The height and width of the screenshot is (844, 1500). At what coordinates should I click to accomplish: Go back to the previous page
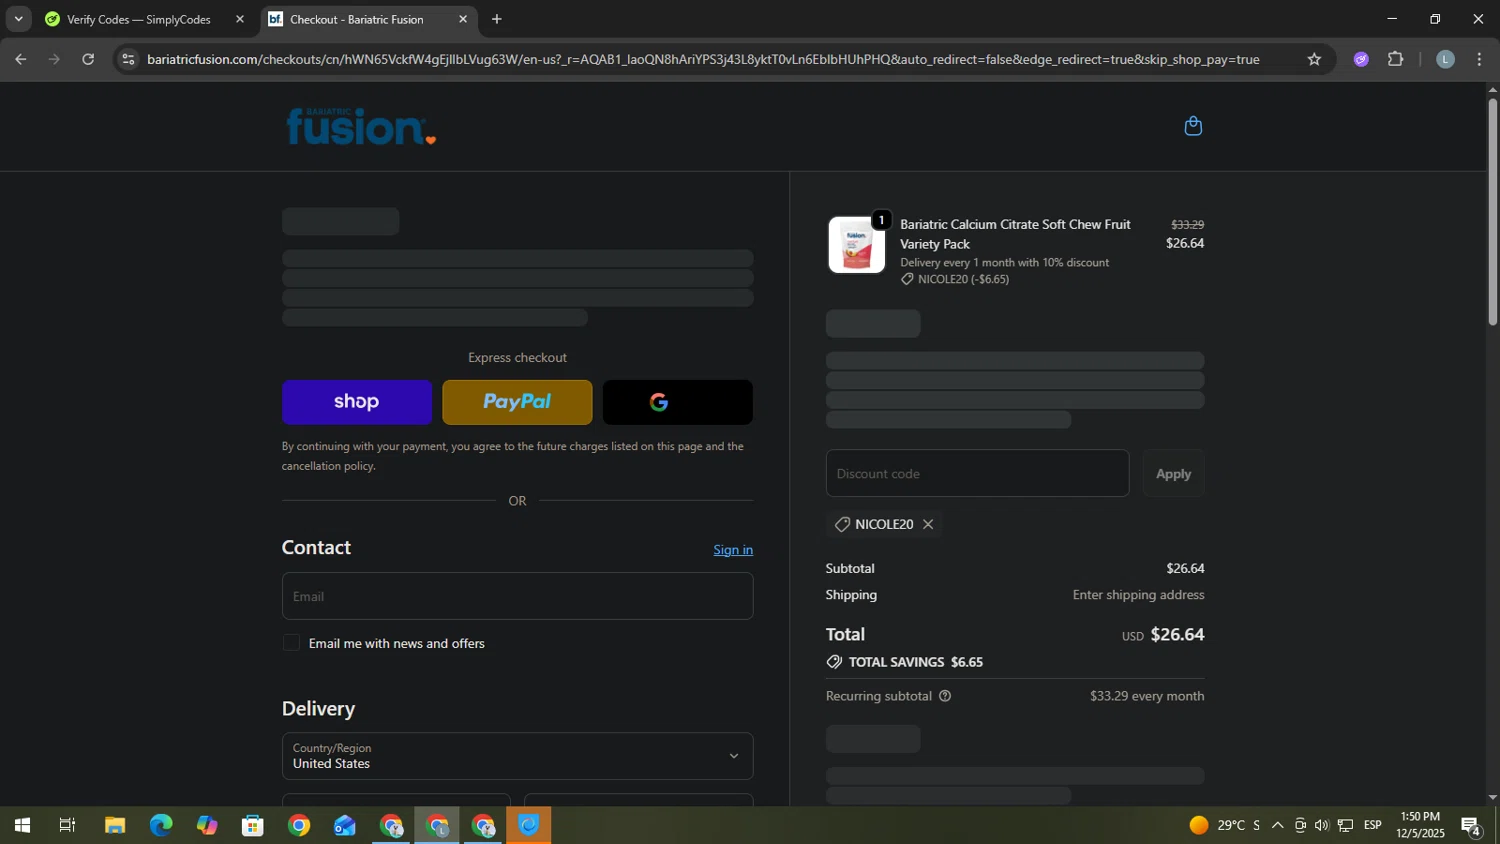[x=20, y=59]
